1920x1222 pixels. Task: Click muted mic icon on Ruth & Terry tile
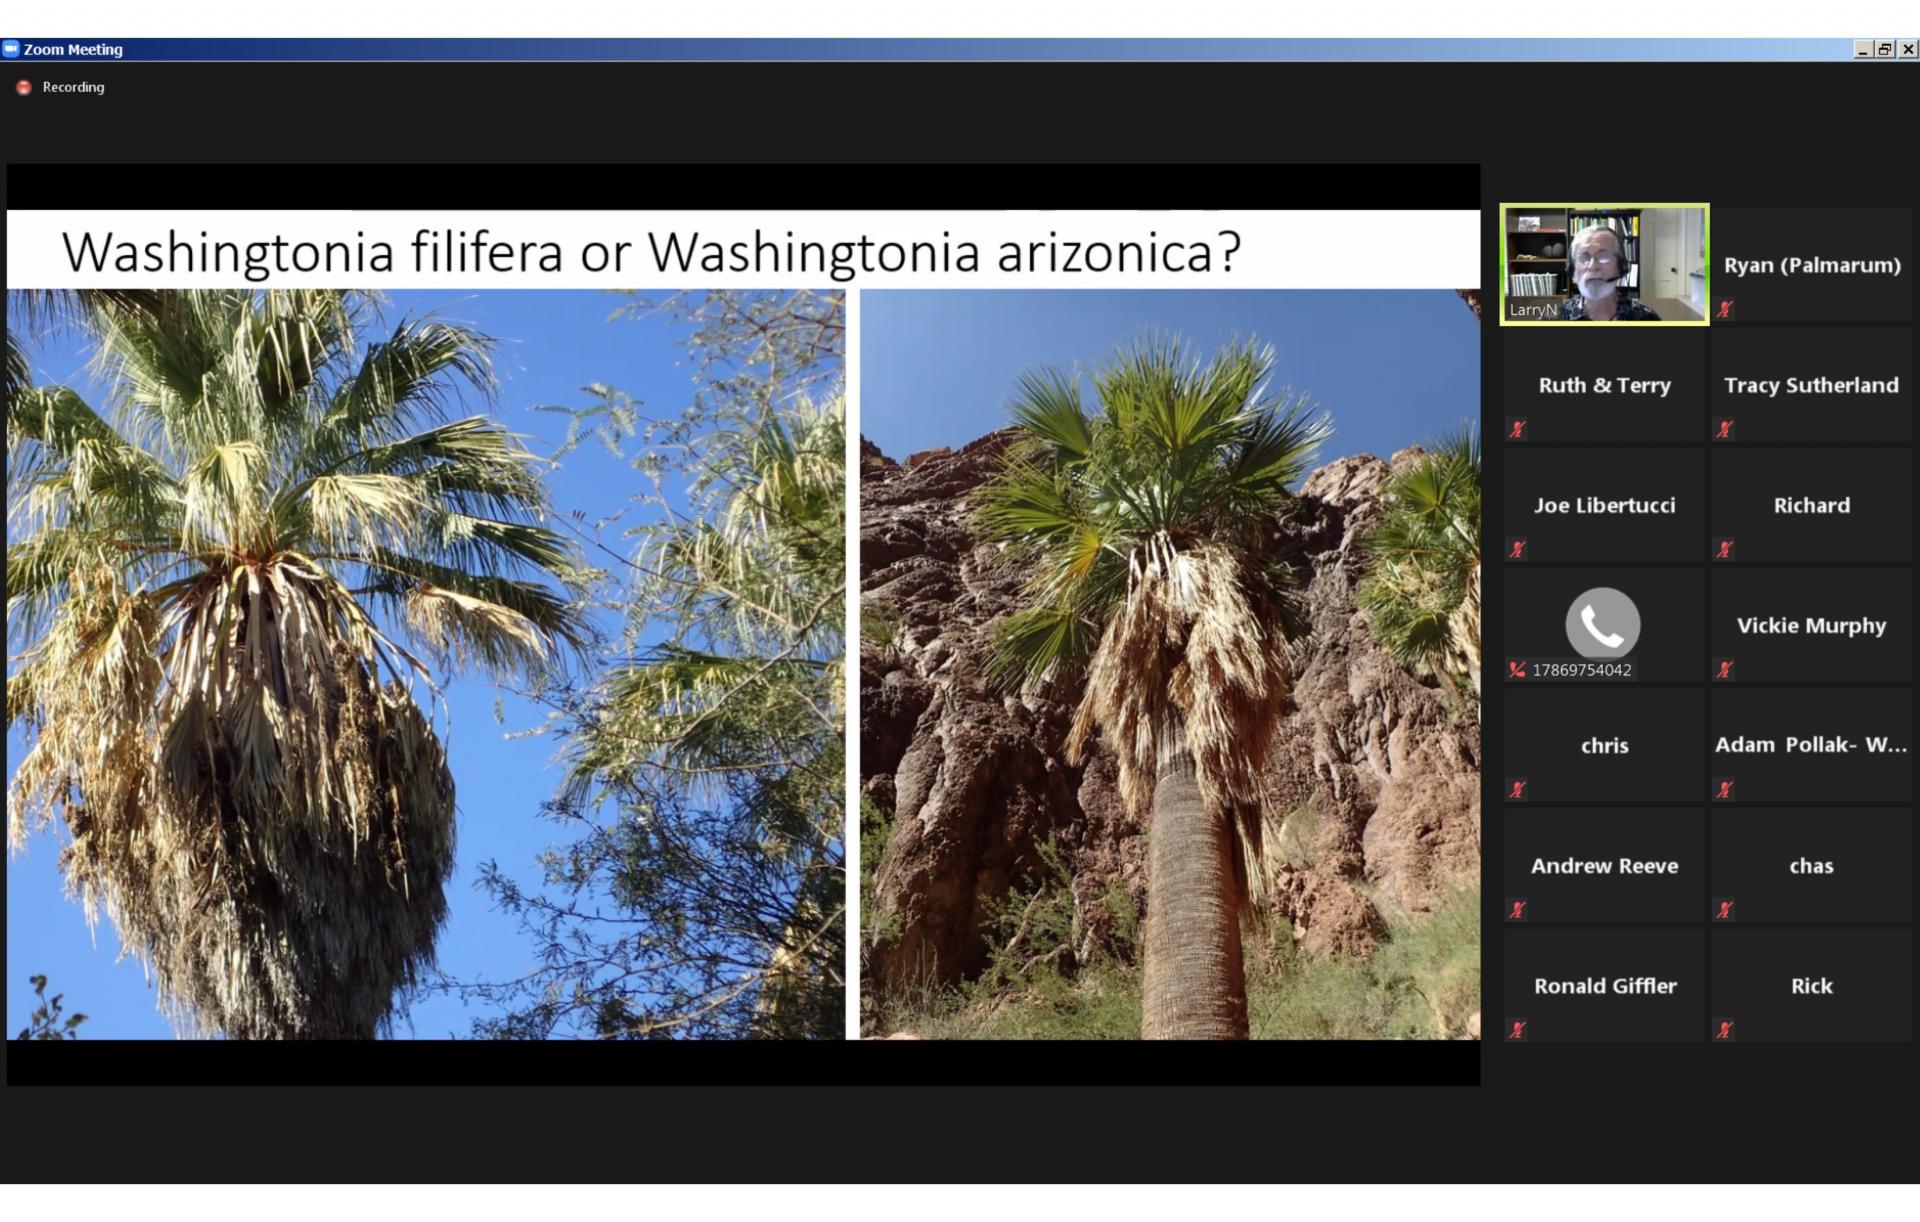[x=1518, y=430]
